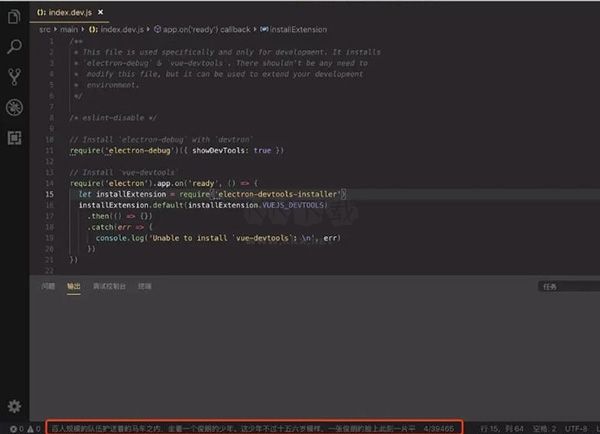600x434 pixels.
Task: Switch to the 调试控制台 panel tab
Action: click(109, 286)
